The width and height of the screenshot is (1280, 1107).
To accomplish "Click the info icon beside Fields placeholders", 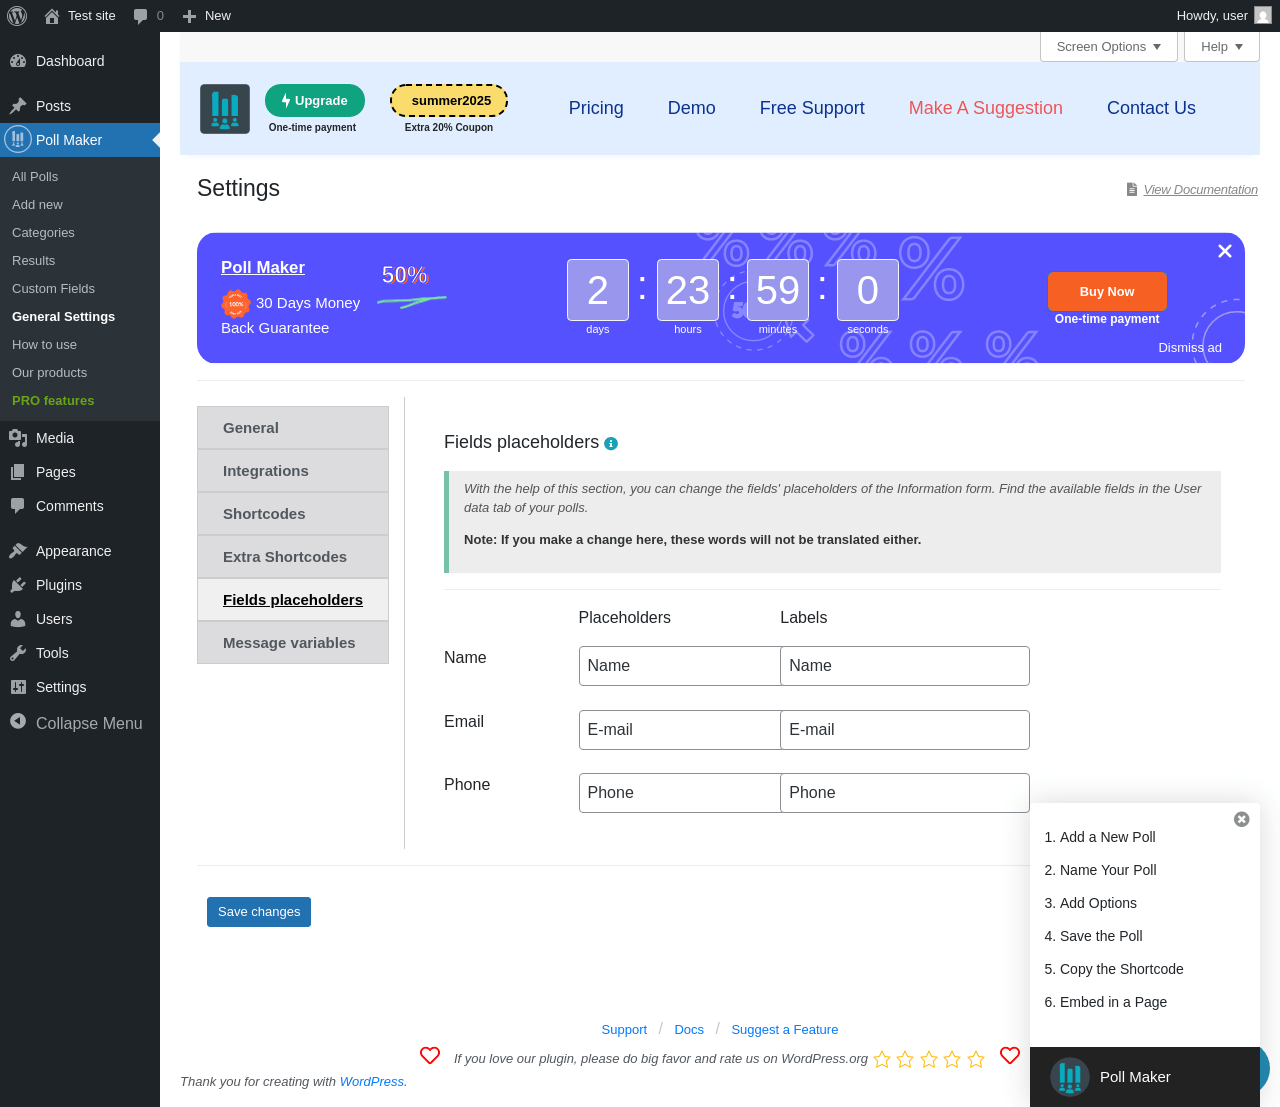I will click(611, 443).
